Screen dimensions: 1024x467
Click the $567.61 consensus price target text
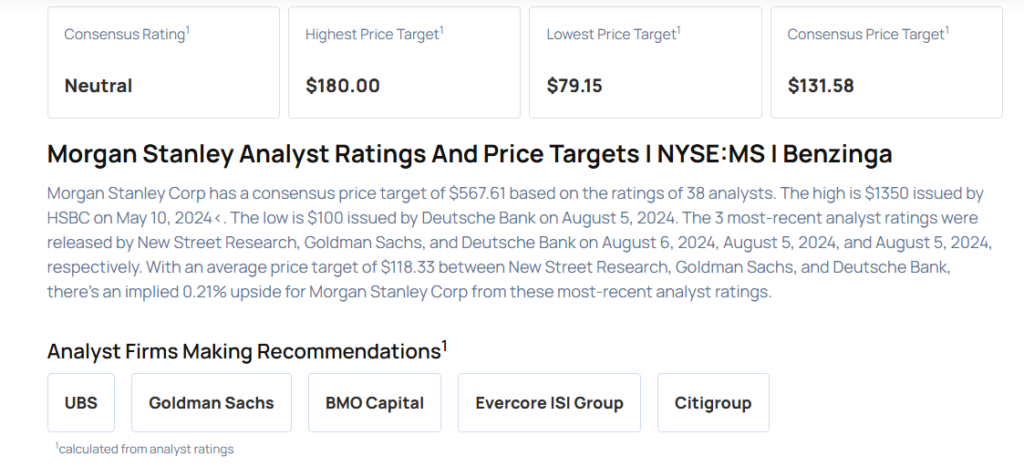point(483,191)
